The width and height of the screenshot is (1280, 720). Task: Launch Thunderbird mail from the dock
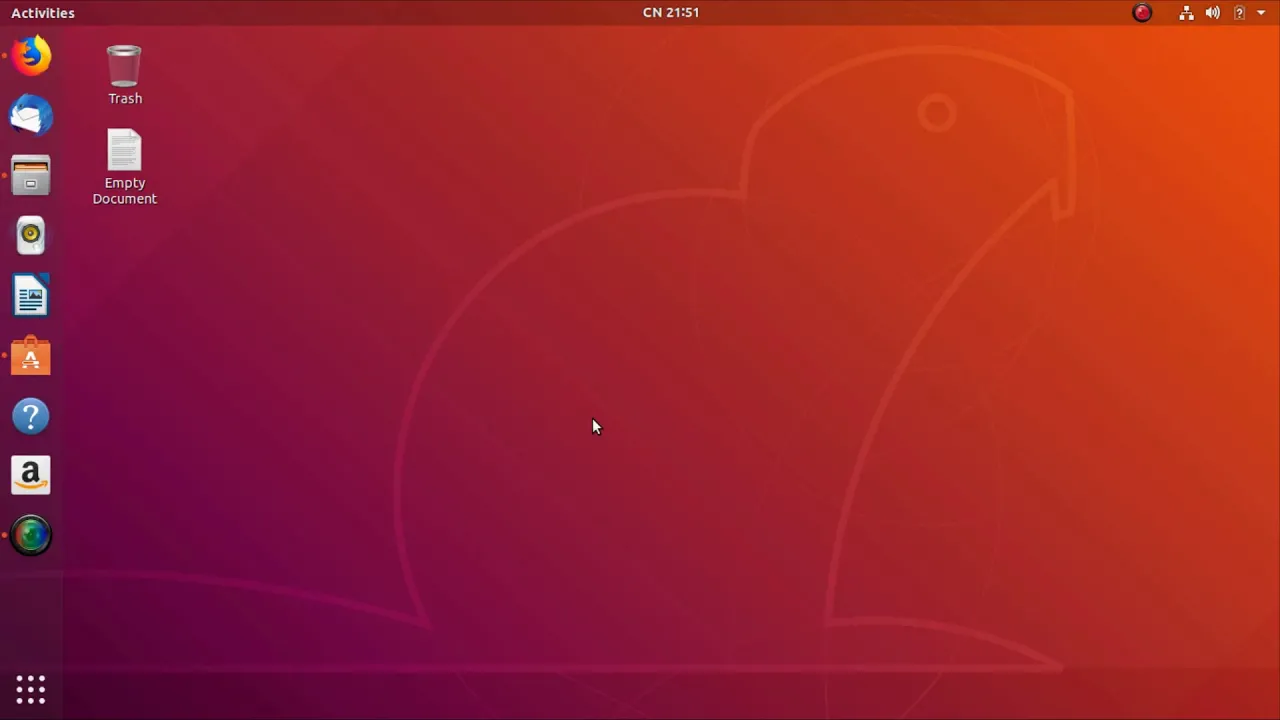coord(31,116)
